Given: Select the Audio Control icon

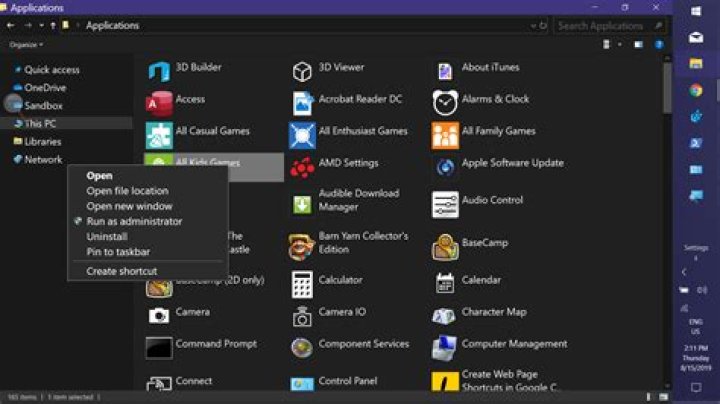Looking at the screenshot, I should pos(444,205).
